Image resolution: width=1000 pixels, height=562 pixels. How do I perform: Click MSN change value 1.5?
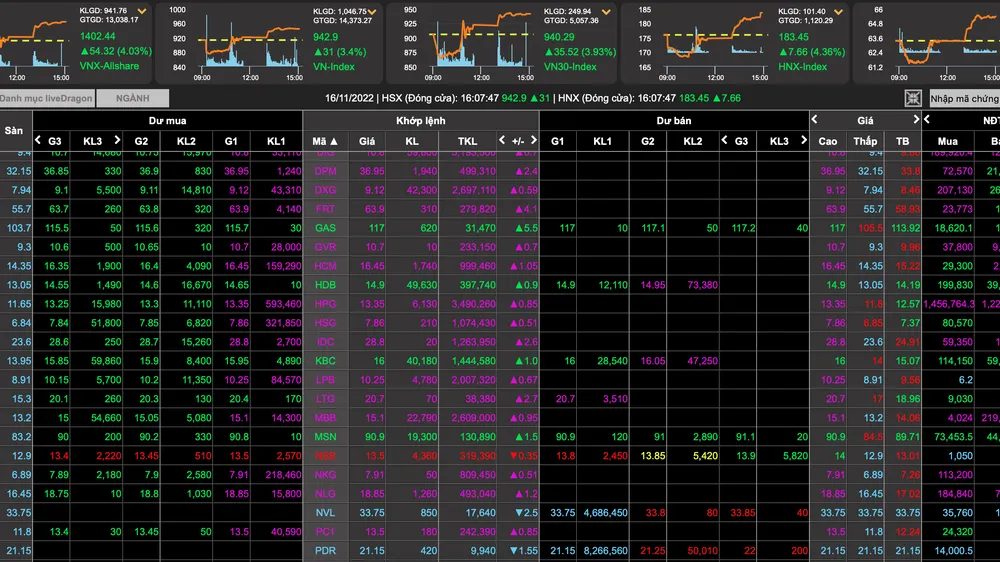[526, 437]
